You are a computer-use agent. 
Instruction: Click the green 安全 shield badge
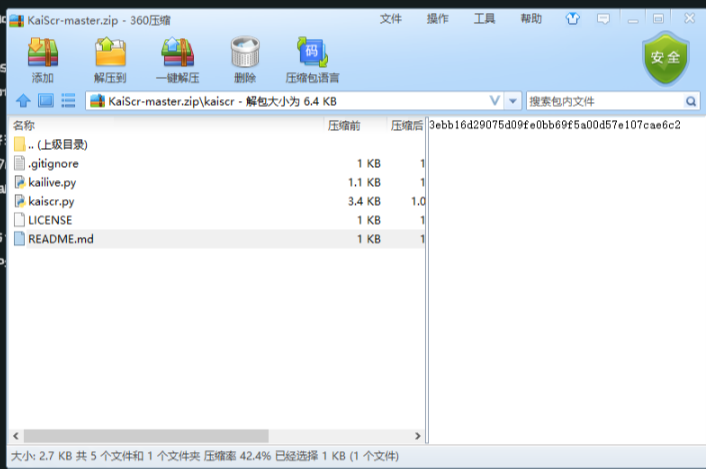click(665, 58)
